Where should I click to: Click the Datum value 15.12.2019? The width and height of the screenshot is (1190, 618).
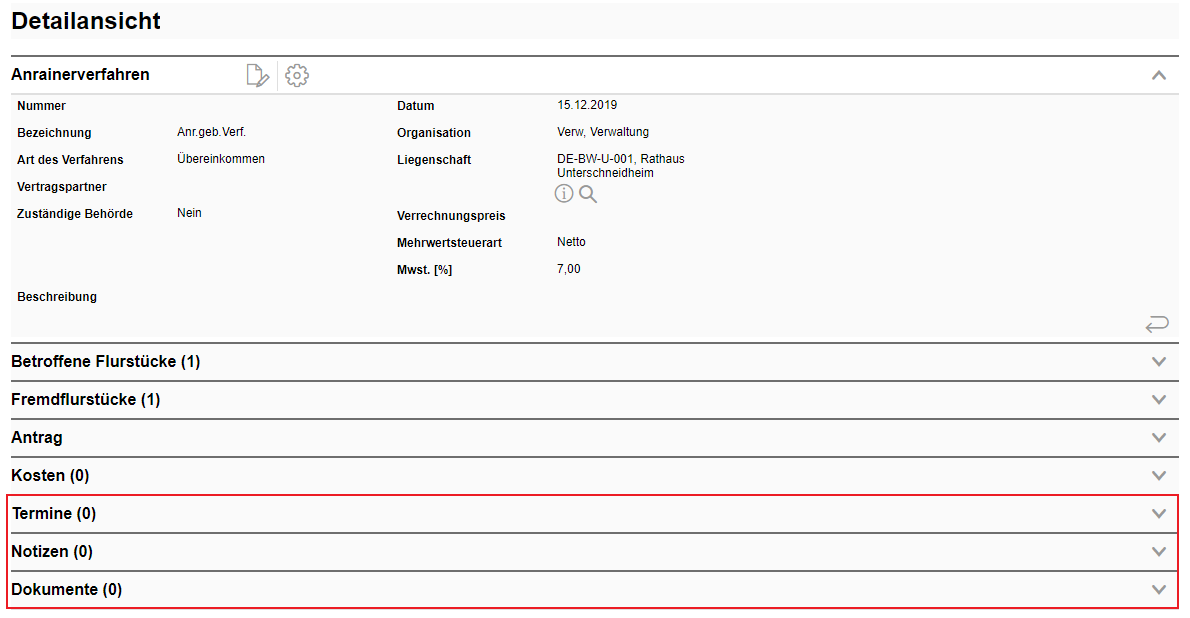click(x=587, y=105)
